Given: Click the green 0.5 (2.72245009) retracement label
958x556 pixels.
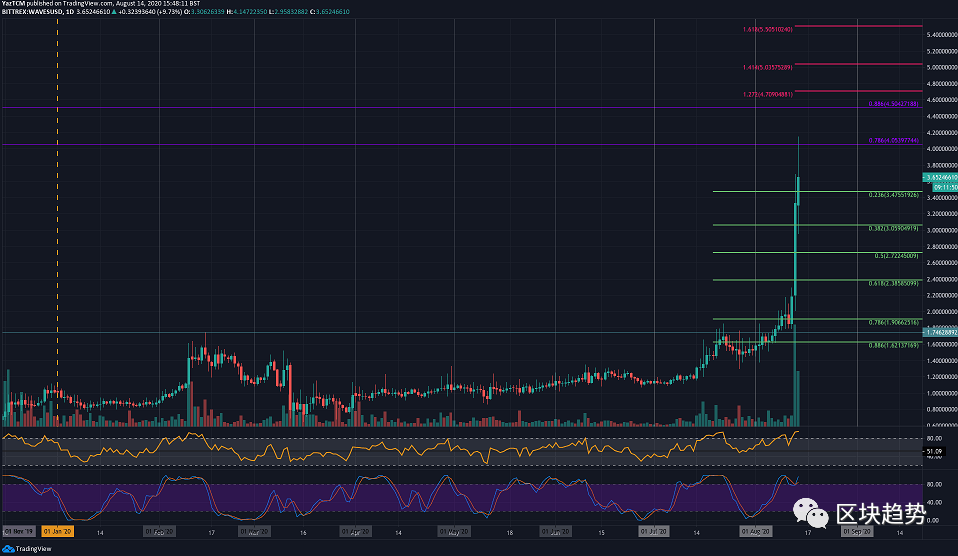Looking at the screenshot, I should point(896,255).
